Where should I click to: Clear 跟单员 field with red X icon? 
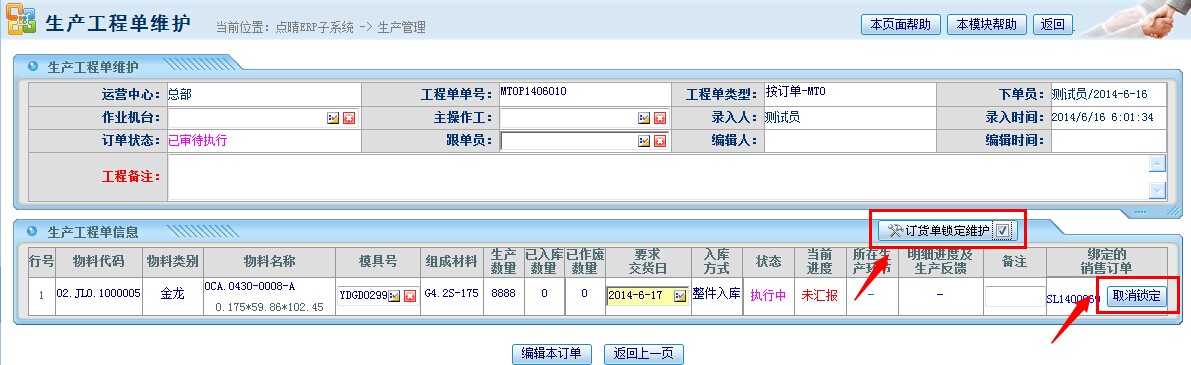click(x=660, y=141)
